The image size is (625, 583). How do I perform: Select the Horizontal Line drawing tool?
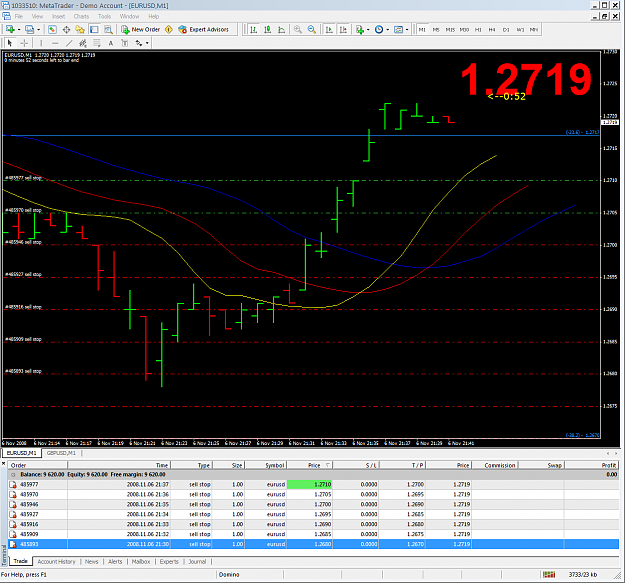55,43
